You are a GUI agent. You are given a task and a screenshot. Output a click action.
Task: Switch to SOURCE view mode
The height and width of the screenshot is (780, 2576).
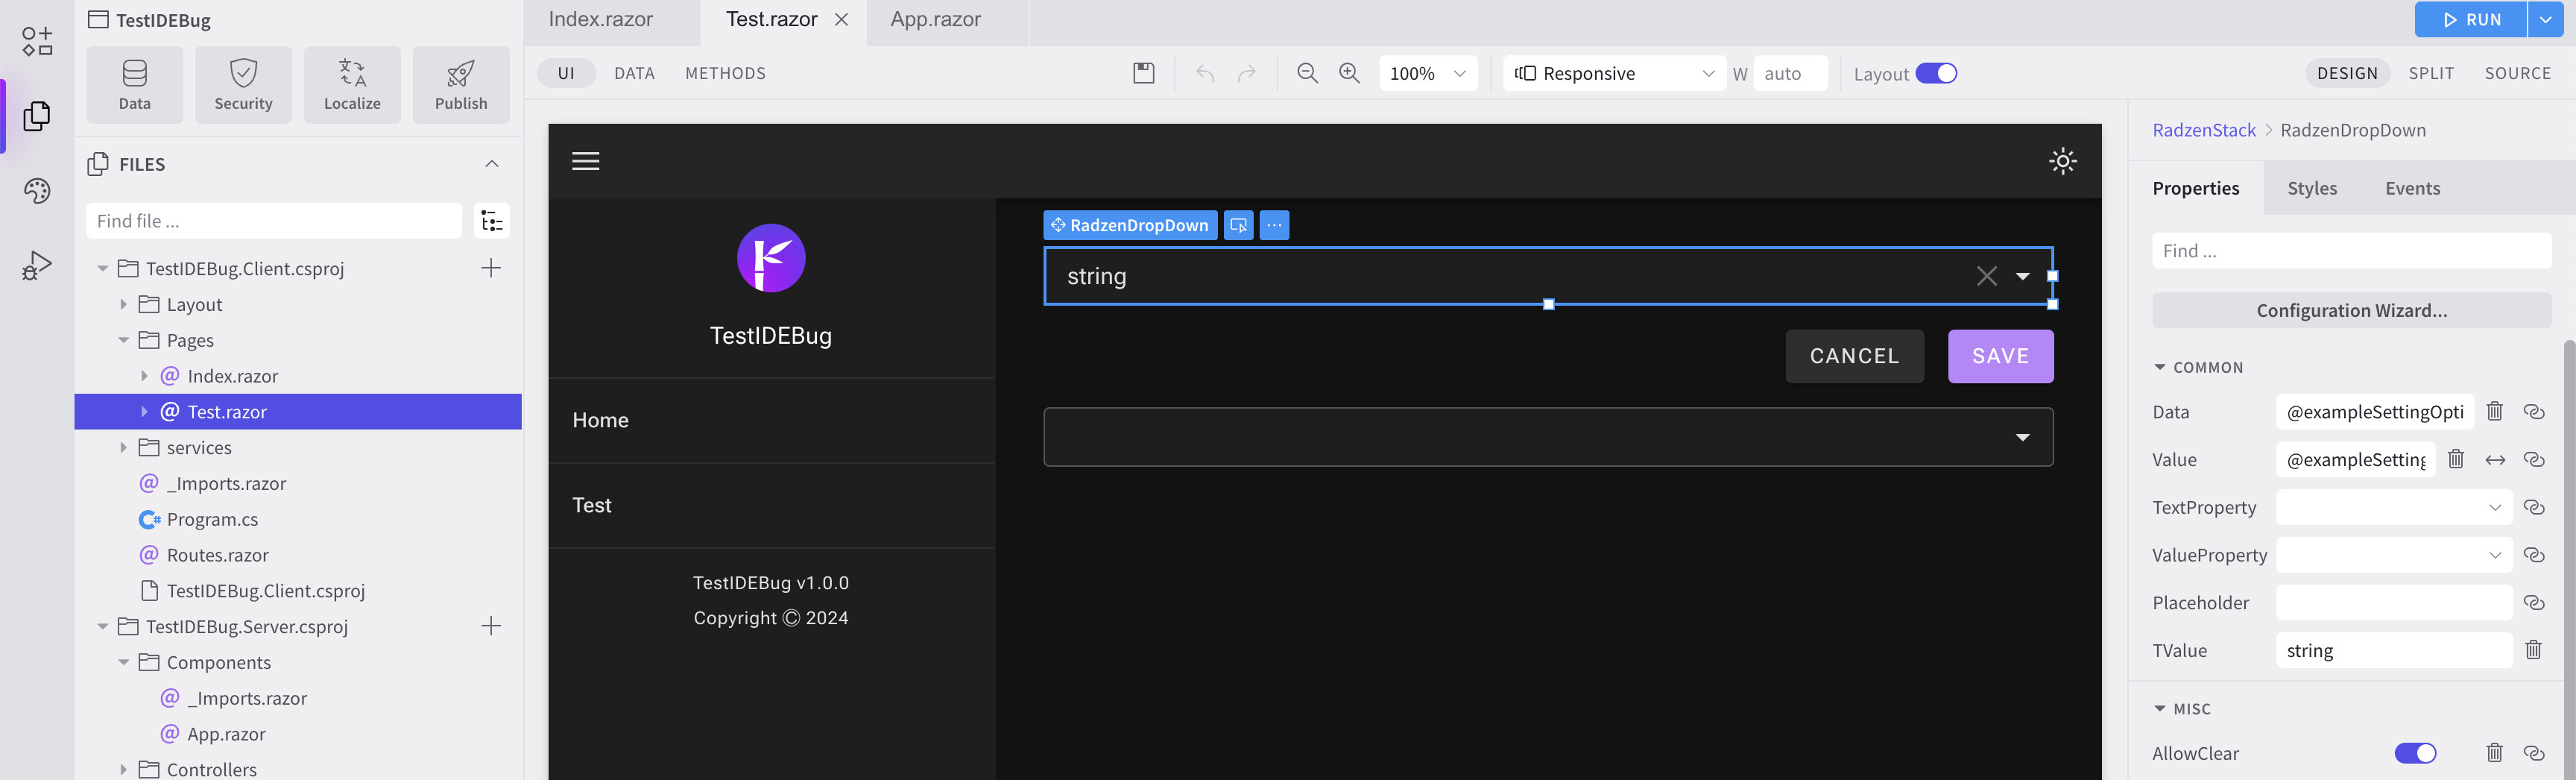coord(2518,73)
